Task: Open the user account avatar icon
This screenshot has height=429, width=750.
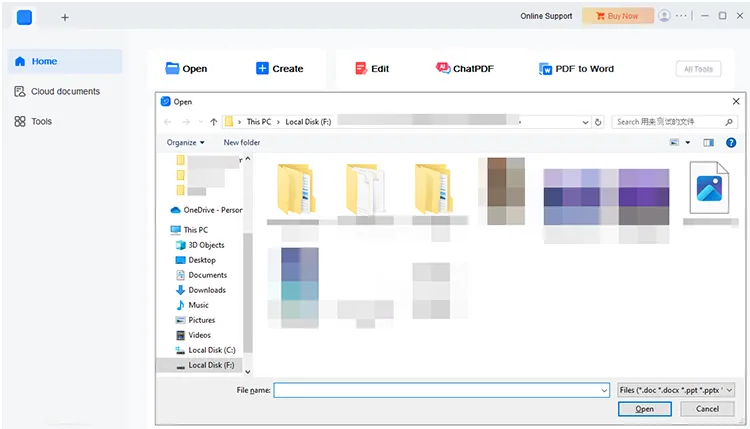Action: 664,16
